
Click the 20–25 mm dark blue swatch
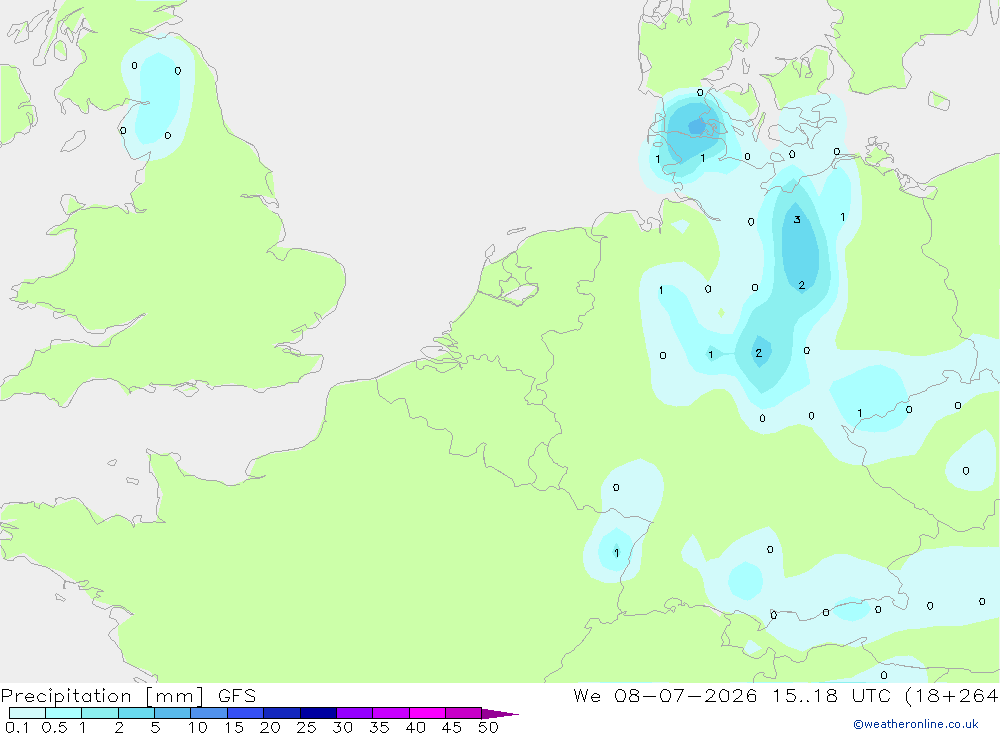pos(281,713)
